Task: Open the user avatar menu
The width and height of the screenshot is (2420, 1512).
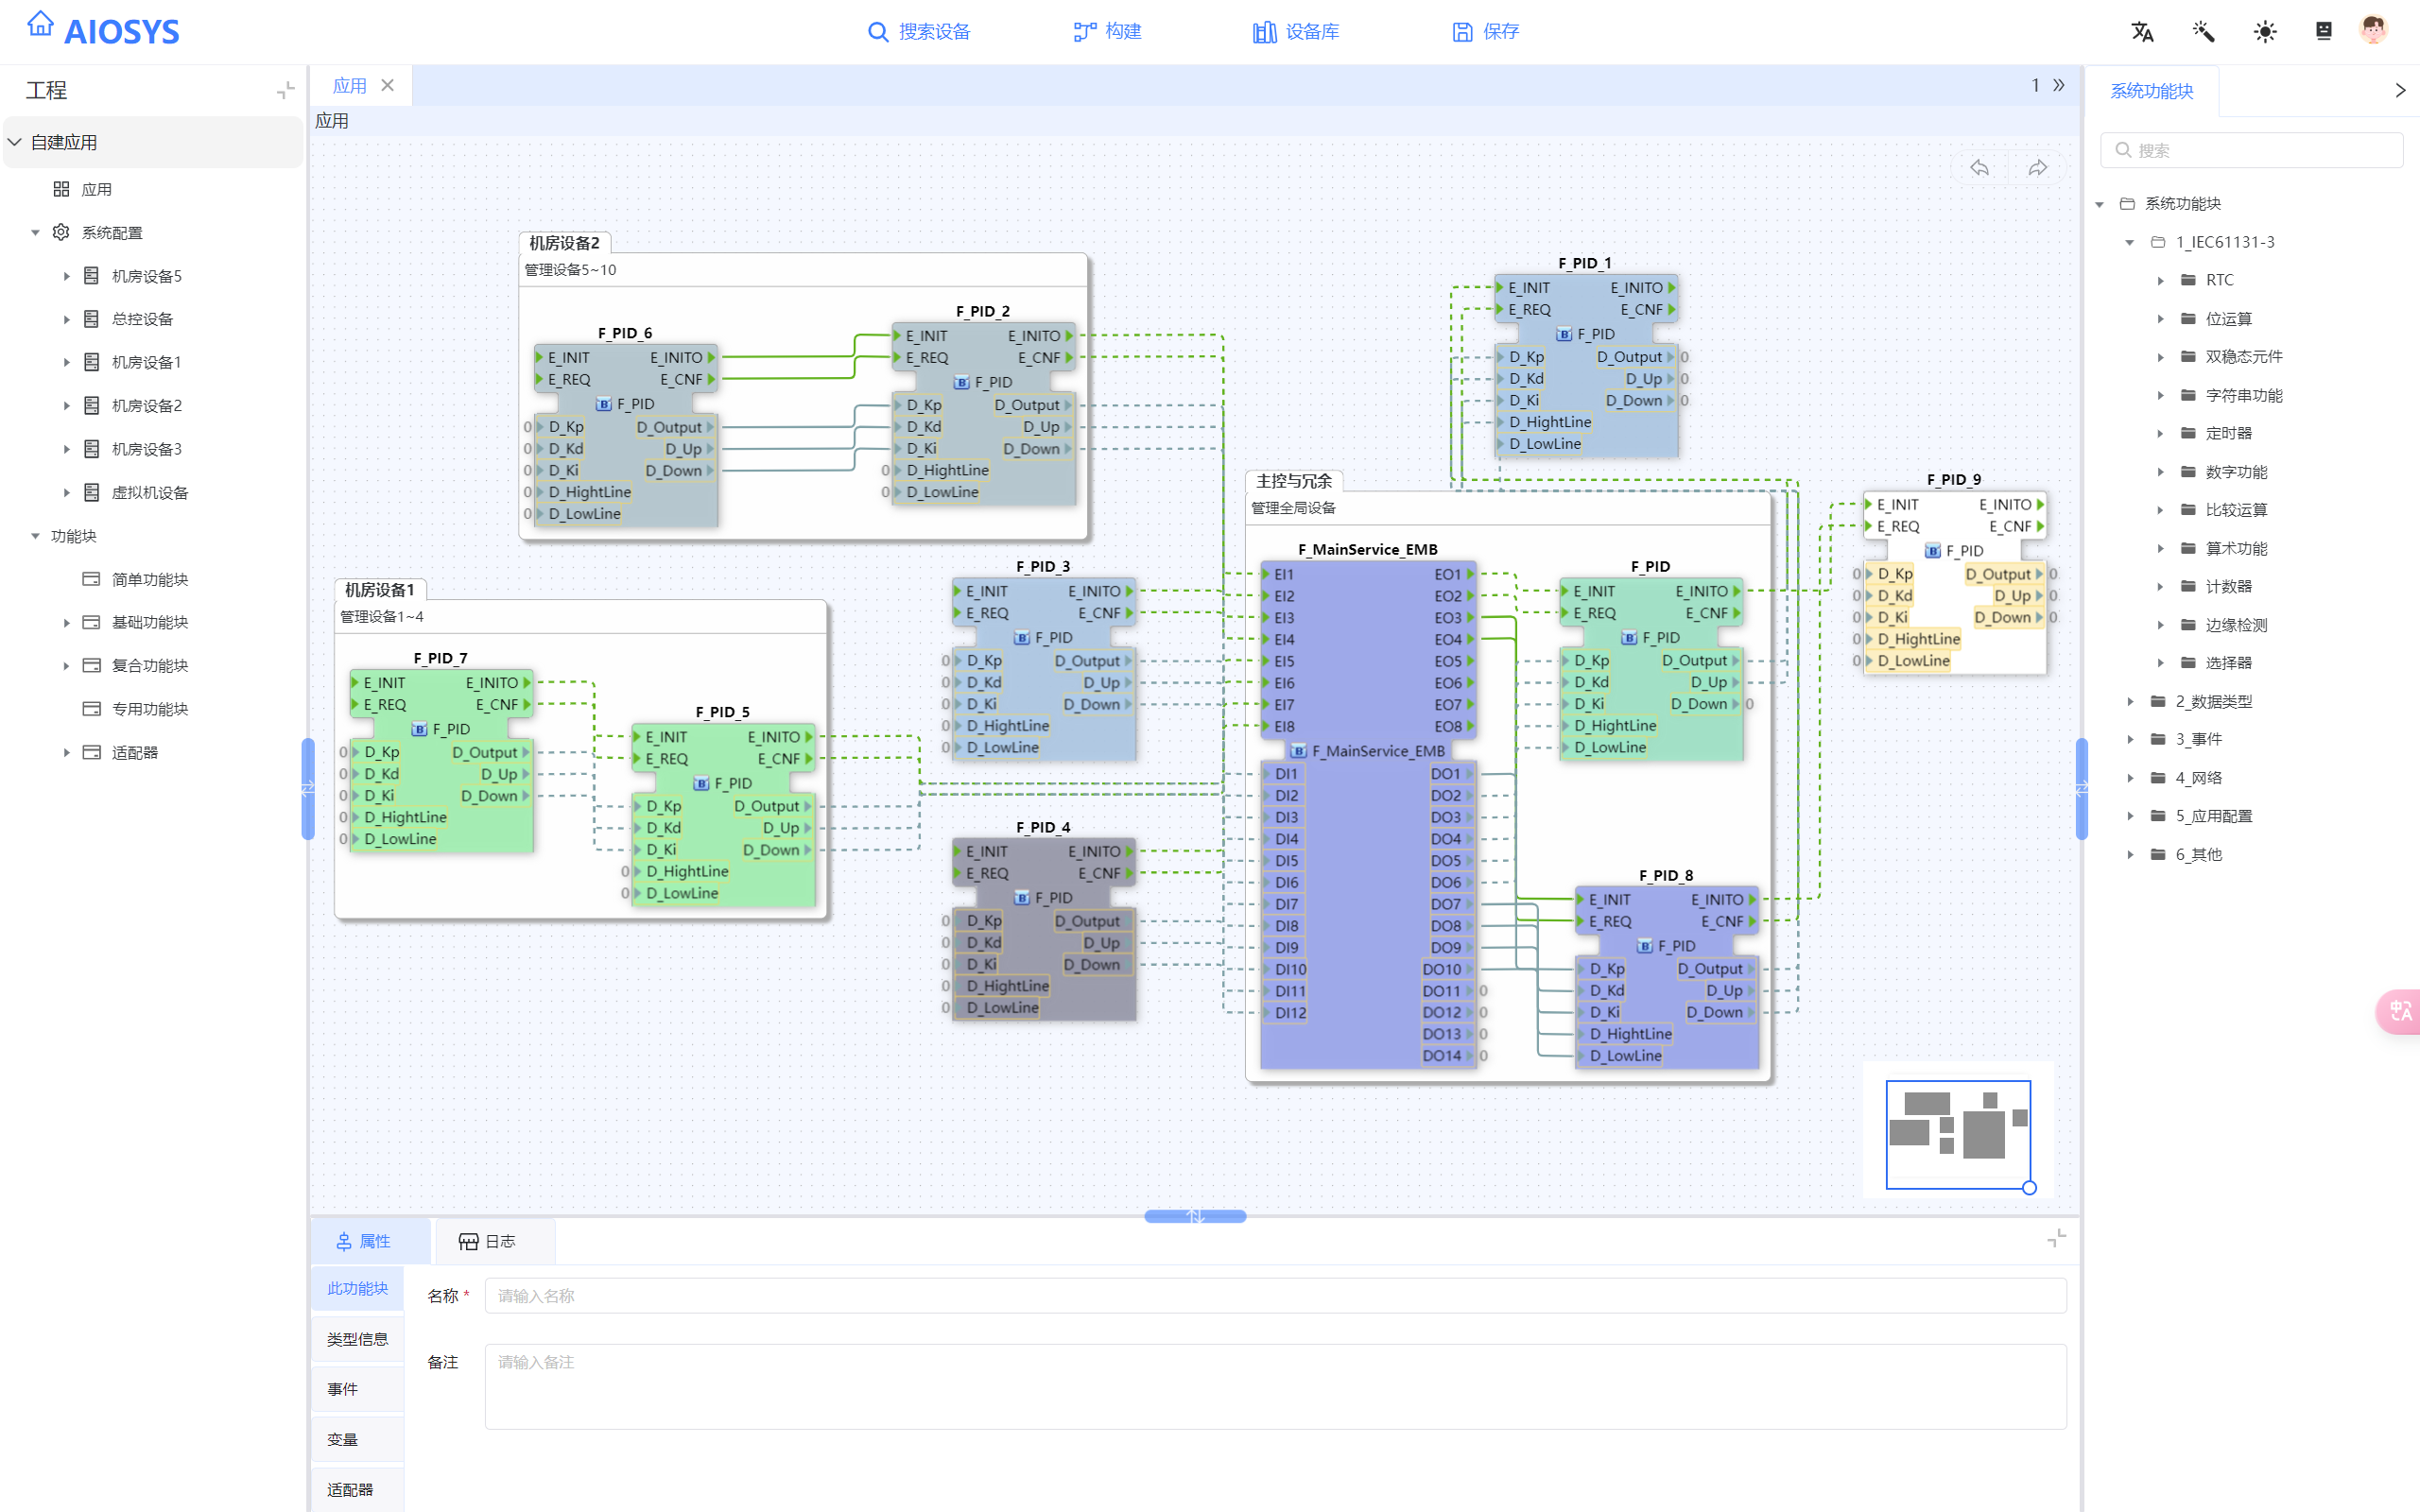Action: click(2373, 30)
